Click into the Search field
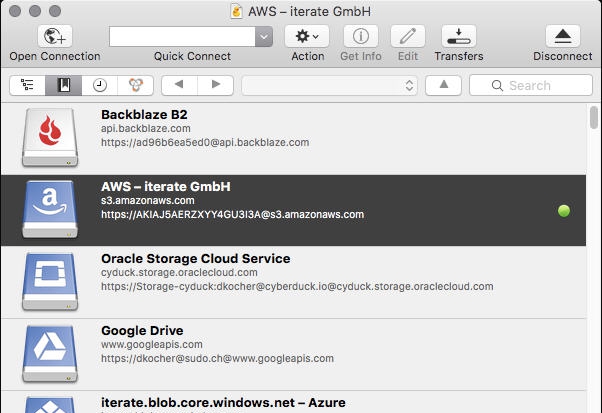The image size is (602, 413). coord(536,85)
